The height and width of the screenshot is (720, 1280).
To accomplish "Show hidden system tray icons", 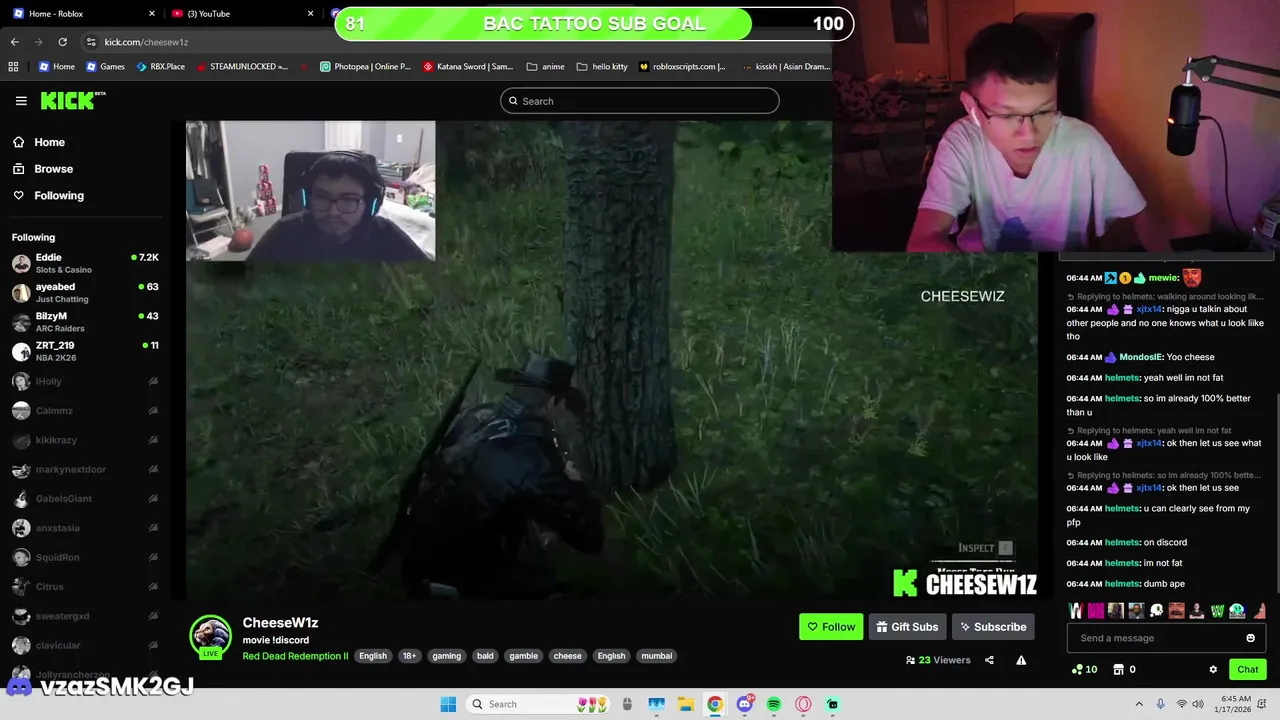I will point(1139,704).
